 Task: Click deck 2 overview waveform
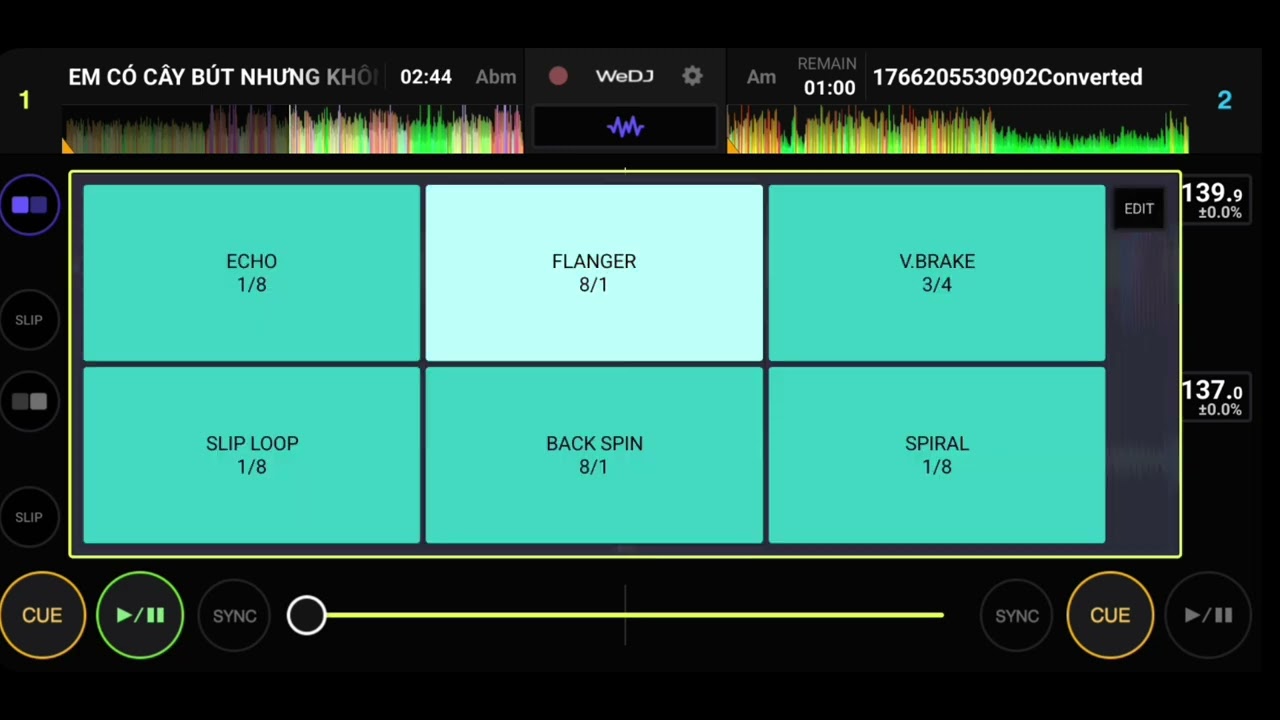tap(958, 129)
